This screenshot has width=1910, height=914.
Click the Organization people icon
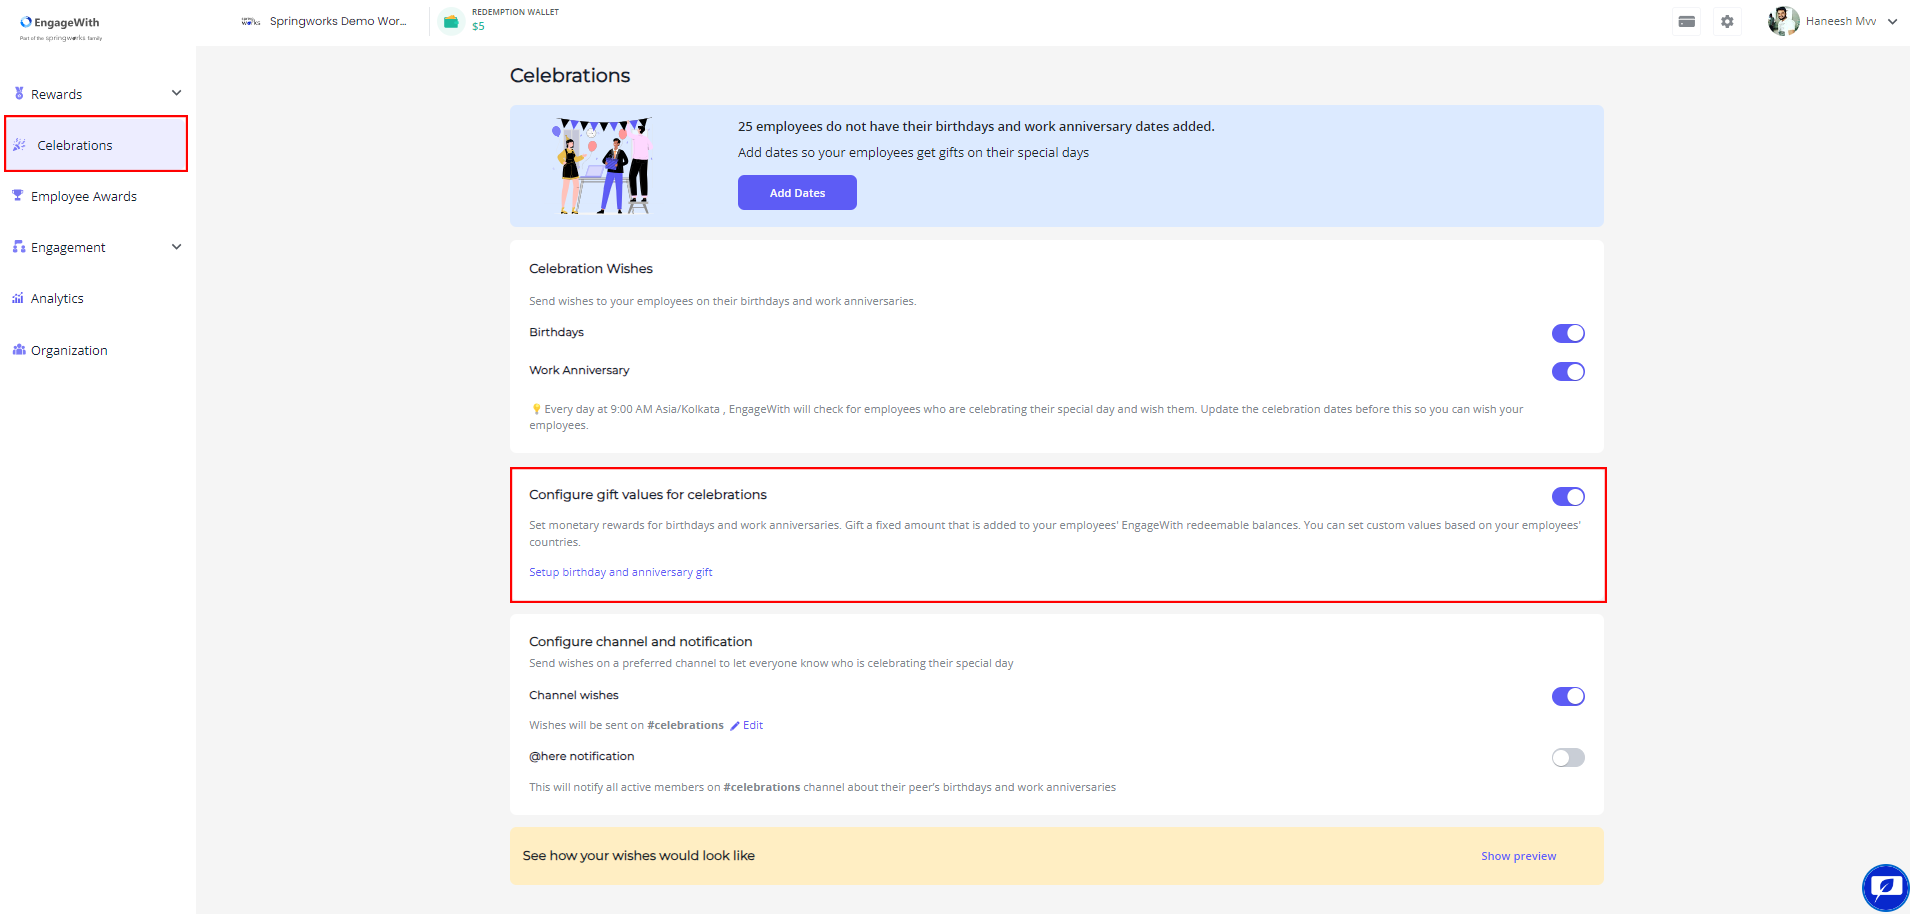(19, 350)
